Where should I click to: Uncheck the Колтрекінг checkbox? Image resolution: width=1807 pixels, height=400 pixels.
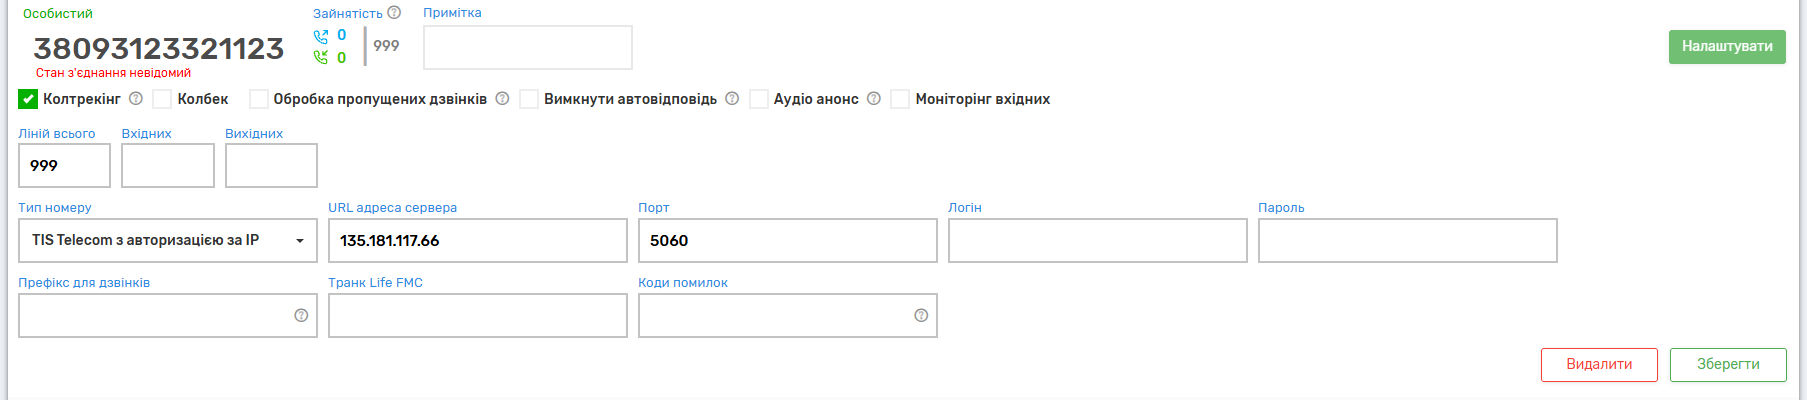coord(28,99)
